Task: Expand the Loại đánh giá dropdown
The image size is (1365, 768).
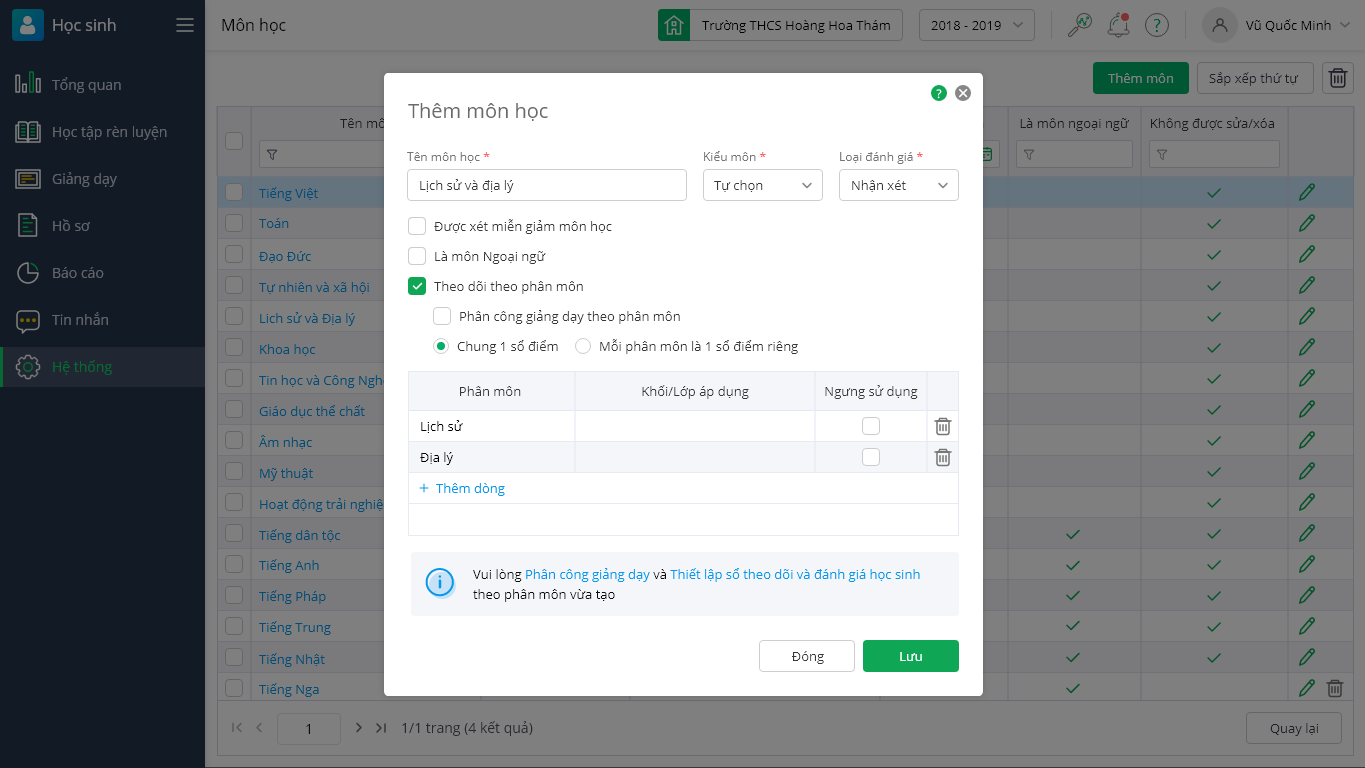Action: (x=898, y=185)
